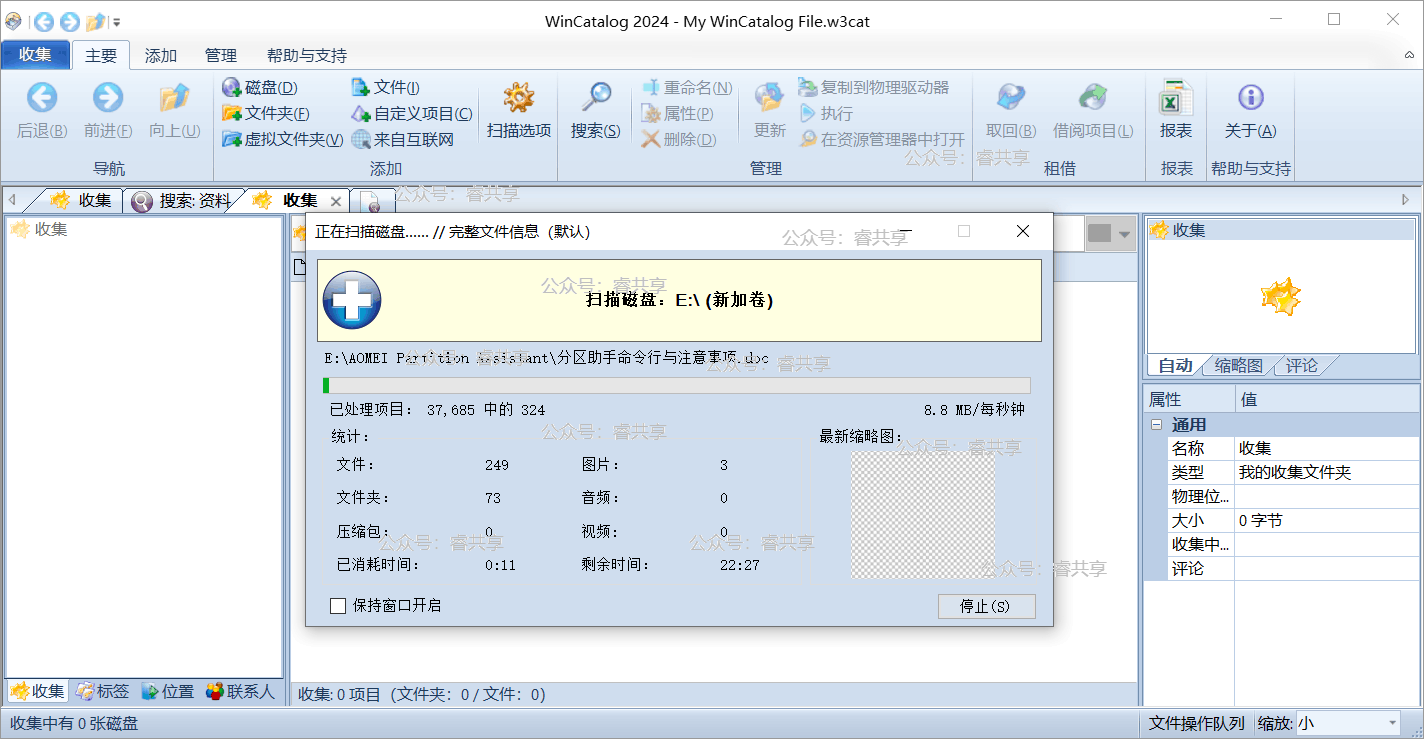Click the 文件操作队列 status button

point(1196,723)
